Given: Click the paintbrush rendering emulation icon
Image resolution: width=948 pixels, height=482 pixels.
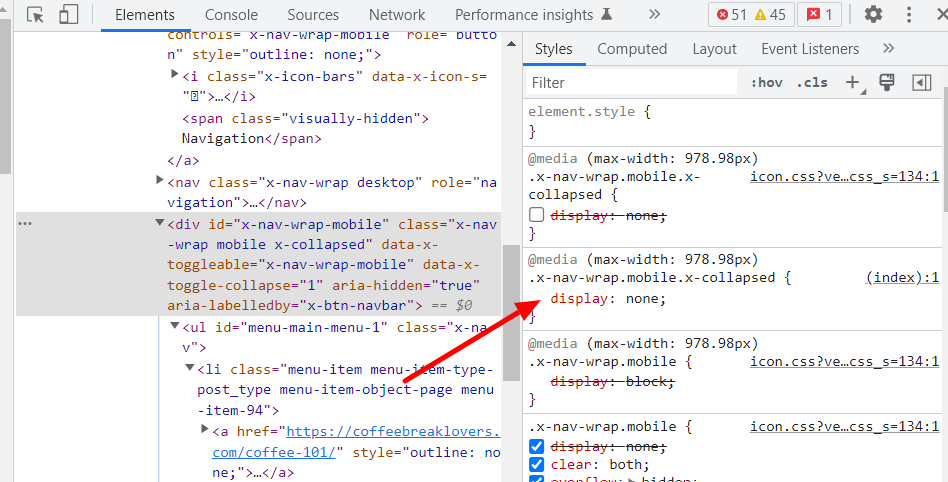Looking at the screenshot, I should (886, 82).
